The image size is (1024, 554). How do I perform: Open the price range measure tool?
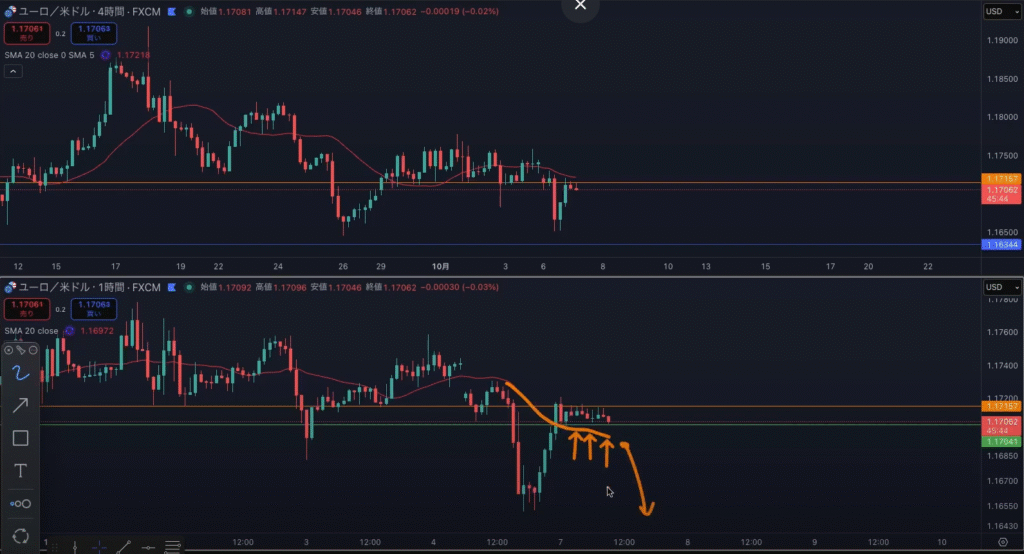point(20,503)
